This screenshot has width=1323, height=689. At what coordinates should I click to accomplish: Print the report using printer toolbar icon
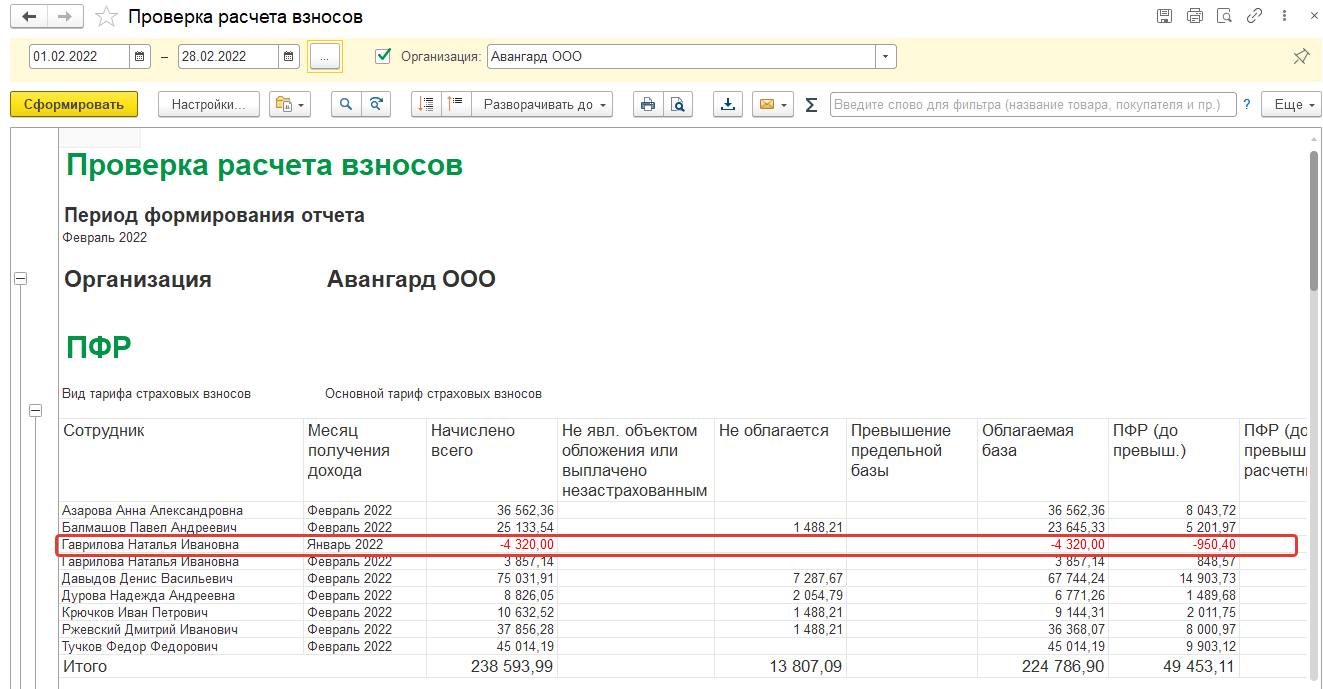click(x=648, y=104)
